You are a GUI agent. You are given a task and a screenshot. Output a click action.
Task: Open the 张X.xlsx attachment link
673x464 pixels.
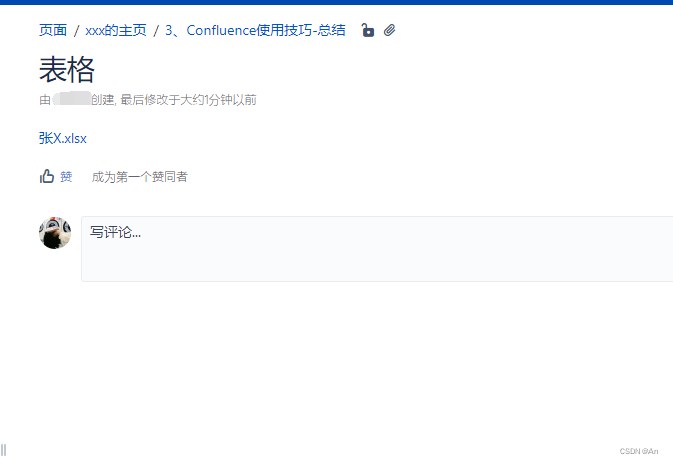(x=63, y=138)
